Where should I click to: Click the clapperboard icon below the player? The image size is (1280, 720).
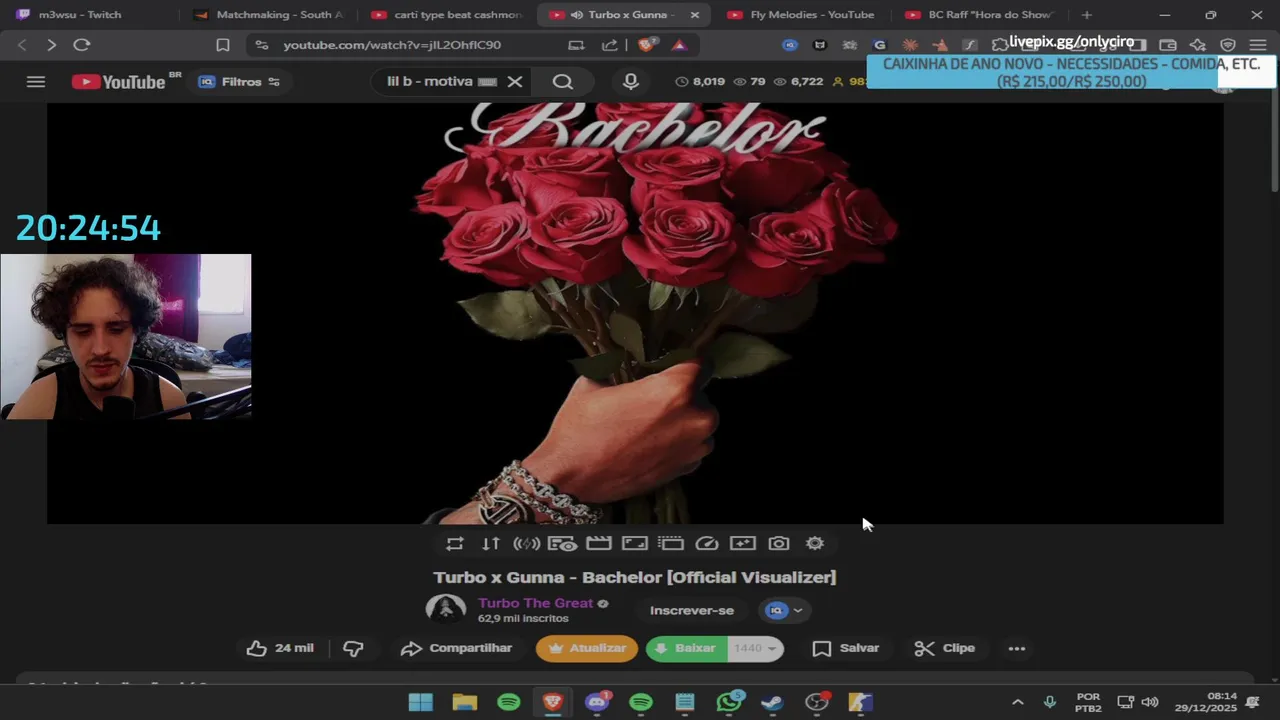point(599,543)
